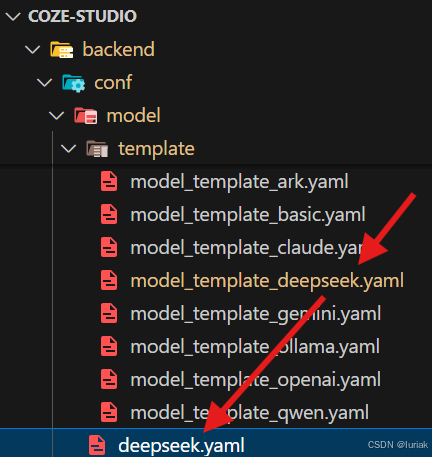The height and width of the screenshot is (457, 432).
Task: Click the template folder icon
Action: (x=97, y=149)
